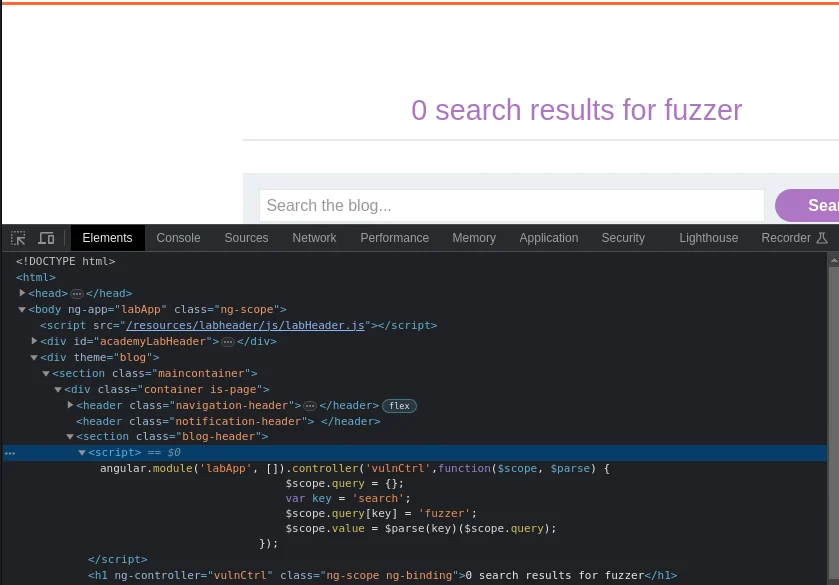This screenshot has height=585, width=839.
Task: Open the Lighthouse tab
Action: [x=708, y=238]
